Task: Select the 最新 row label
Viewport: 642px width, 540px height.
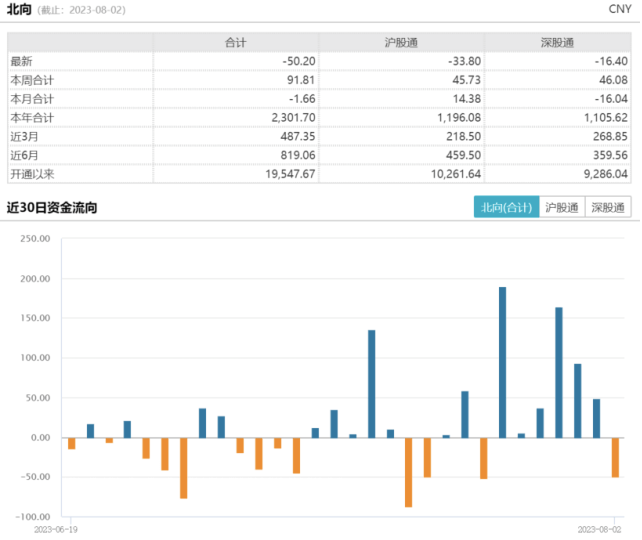Action: coord(24,62)
